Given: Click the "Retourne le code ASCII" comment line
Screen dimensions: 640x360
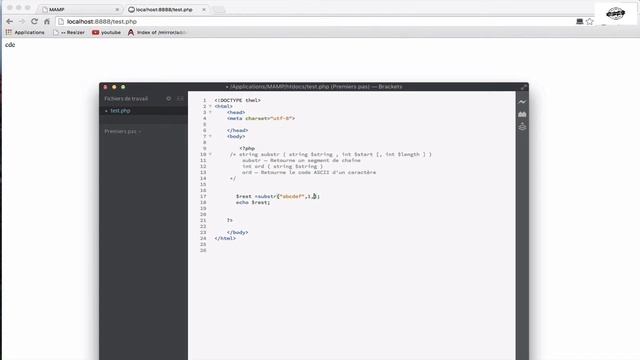Looking at the screenshot, I should [x=309, y=172].
